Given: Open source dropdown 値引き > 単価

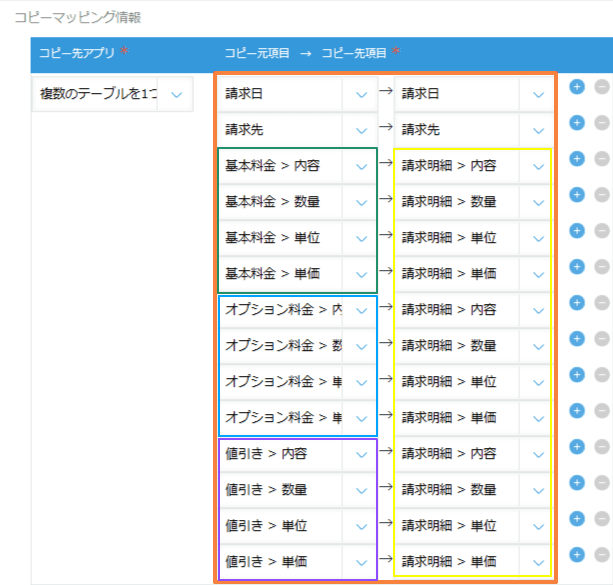Looking at the screenshot, I should point(298,562).
